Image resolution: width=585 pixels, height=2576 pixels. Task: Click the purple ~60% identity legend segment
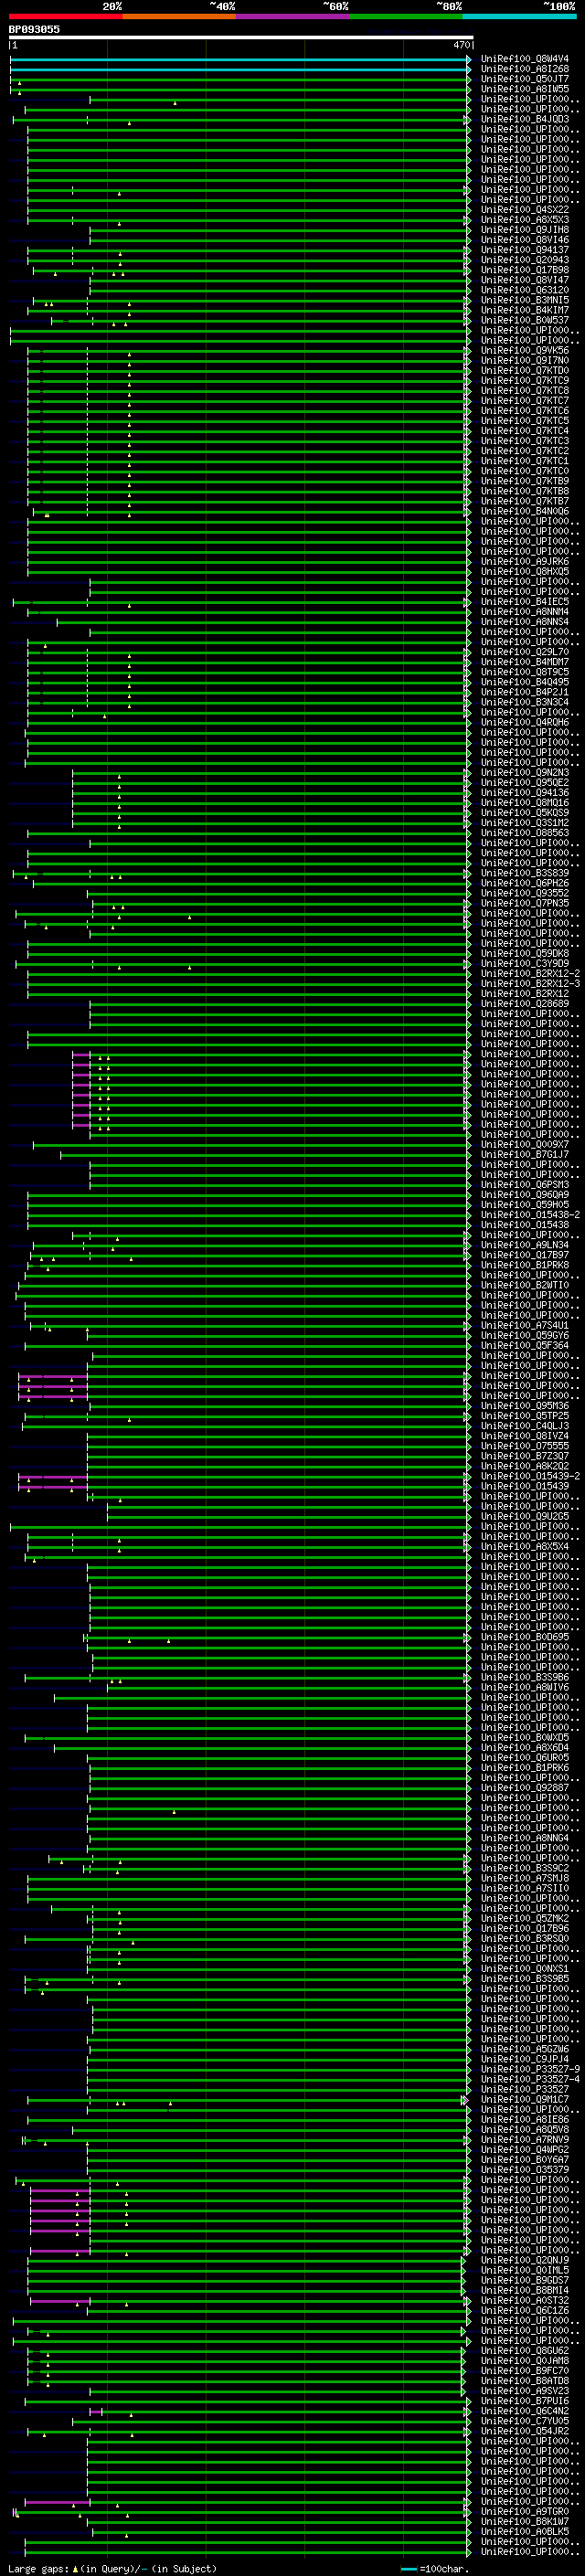292,16
